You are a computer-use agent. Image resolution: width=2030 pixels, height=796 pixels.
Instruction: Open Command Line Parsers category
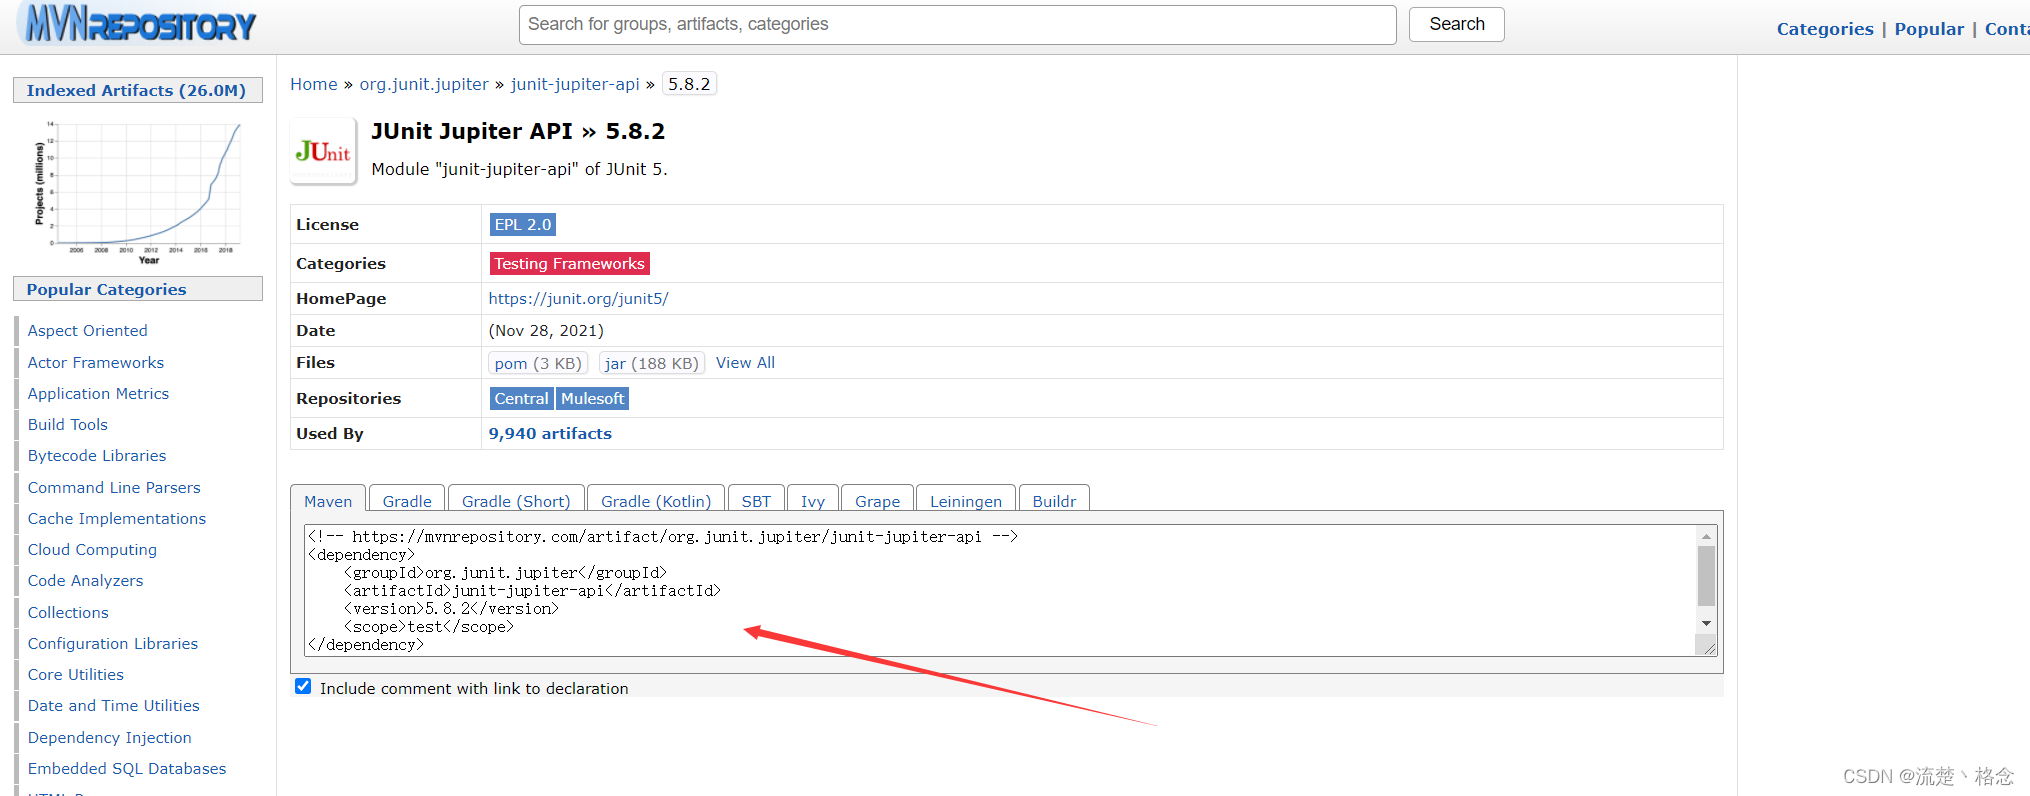[114, 487]
